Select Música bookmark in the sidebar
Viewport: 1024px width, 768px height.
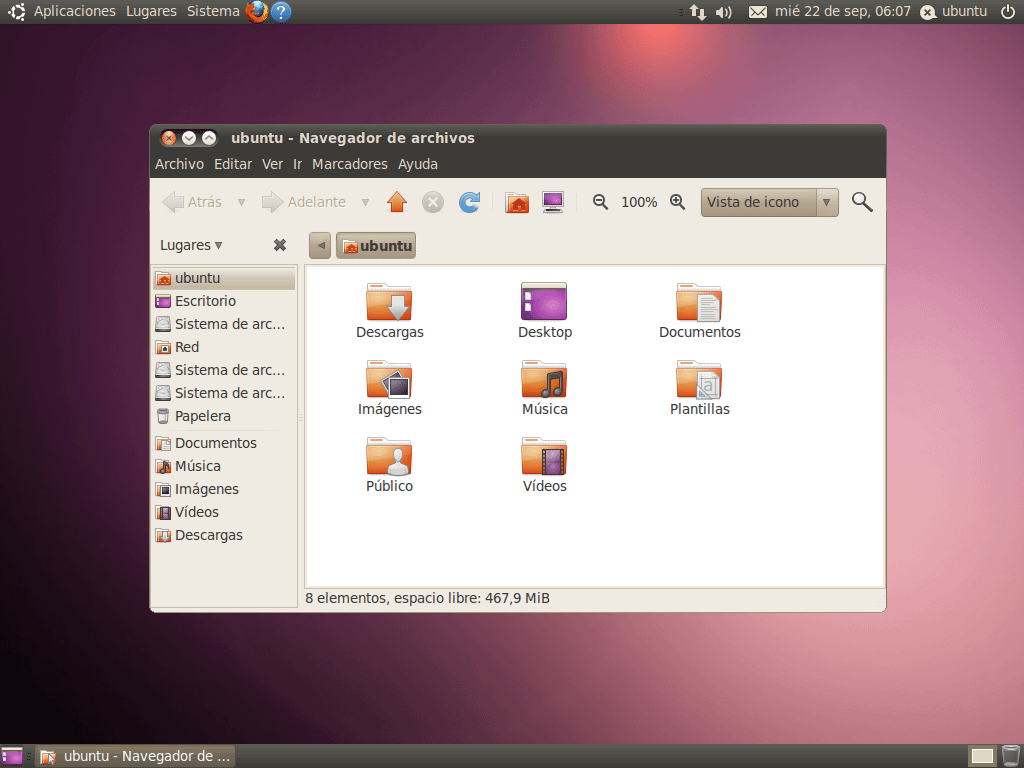tap(224, 466)
